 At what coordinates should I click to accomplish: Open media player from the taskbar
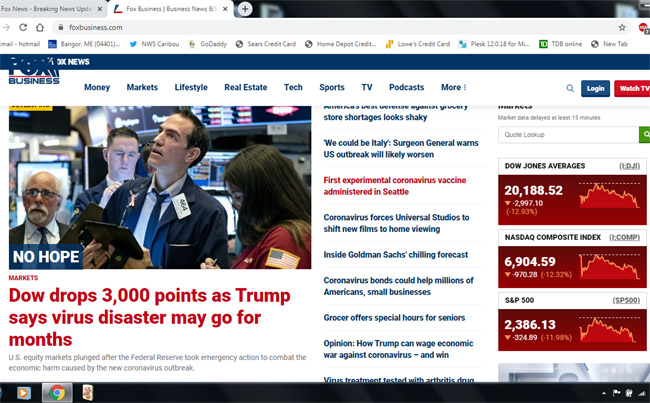(x=24, y=393)
